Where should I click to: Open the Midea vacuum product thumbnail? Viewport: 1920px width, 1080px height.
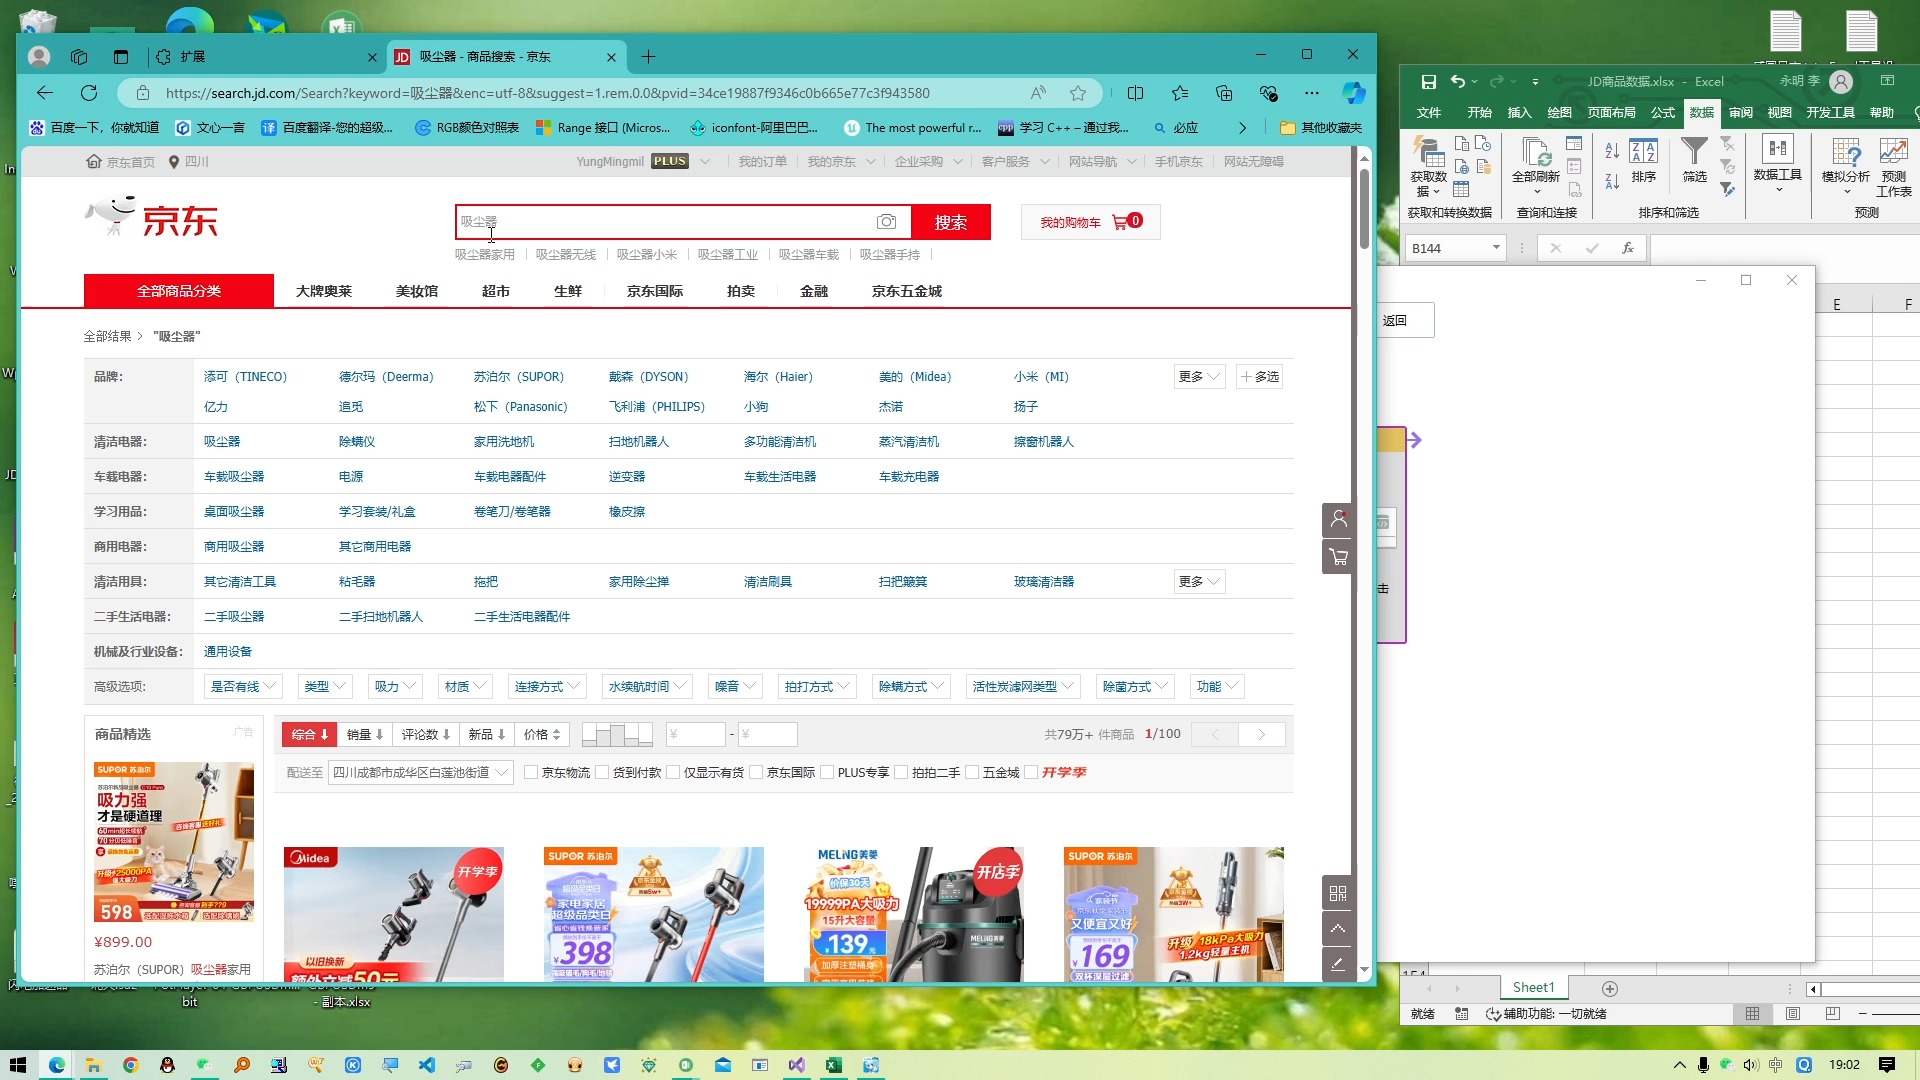tap(394, 914)
